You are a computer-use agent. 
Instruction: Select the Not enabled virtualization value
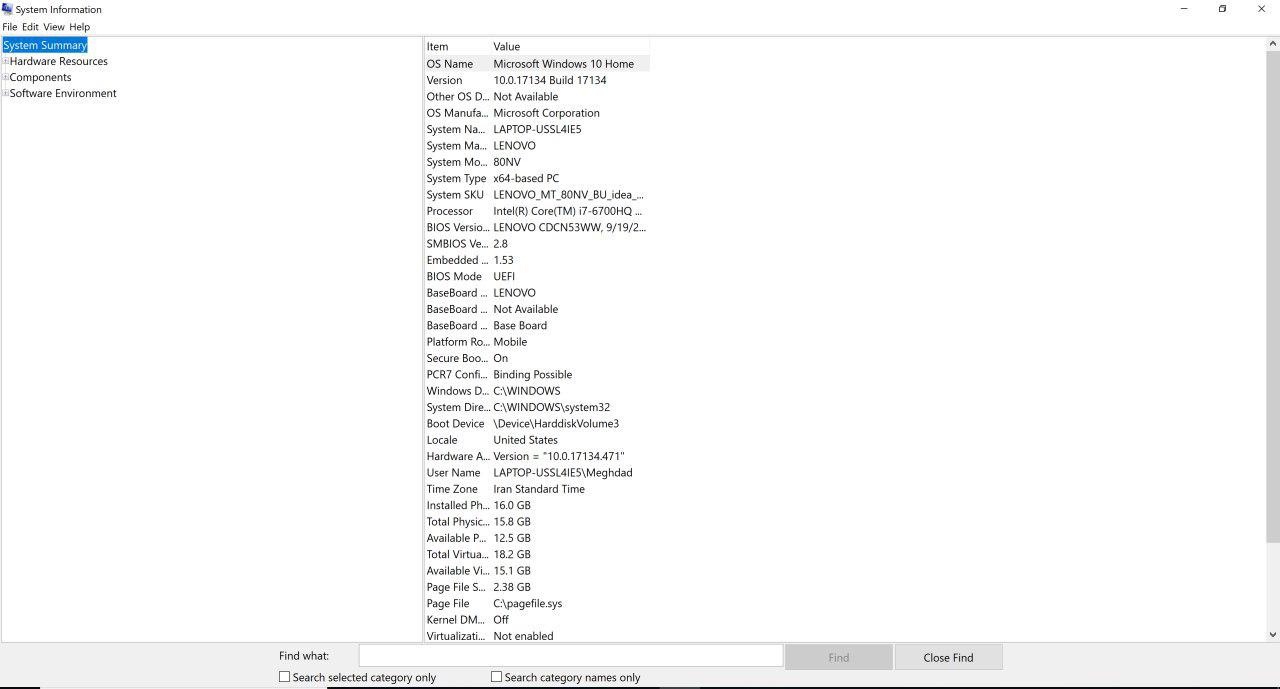[523, 635]
